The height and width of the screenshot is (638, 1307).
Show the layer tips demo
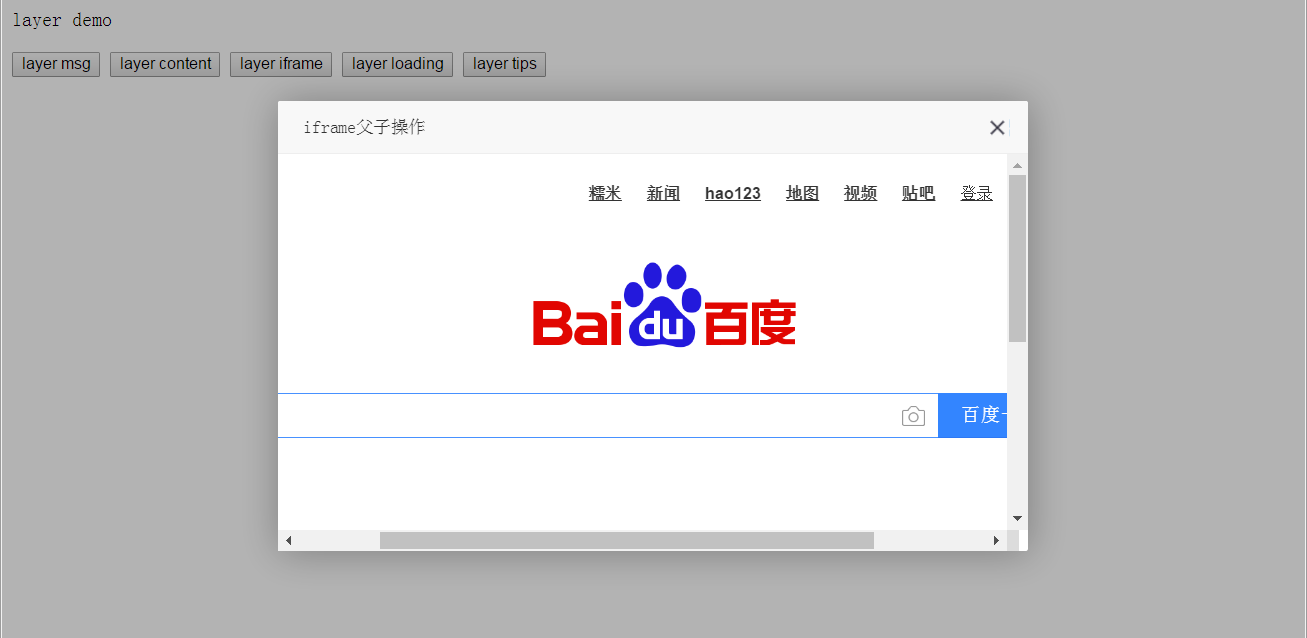tap(504, 64)
